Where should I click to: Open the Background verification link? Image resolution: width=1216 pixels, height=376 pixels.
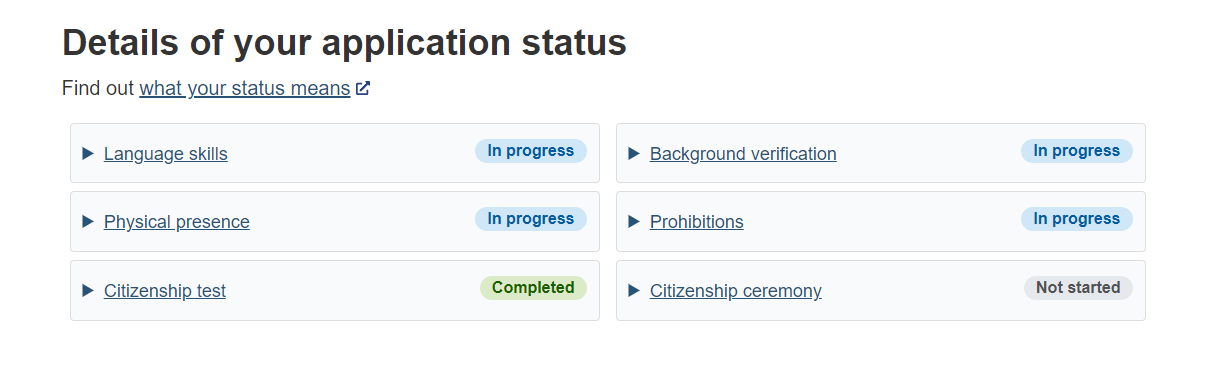743,154
